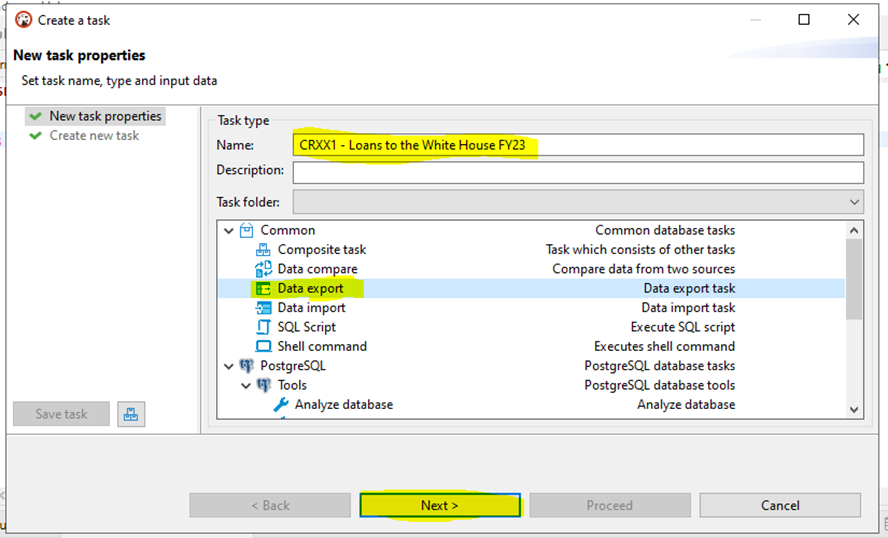
Task: Click into the Name input field
Action: click(x=578, y=145)
